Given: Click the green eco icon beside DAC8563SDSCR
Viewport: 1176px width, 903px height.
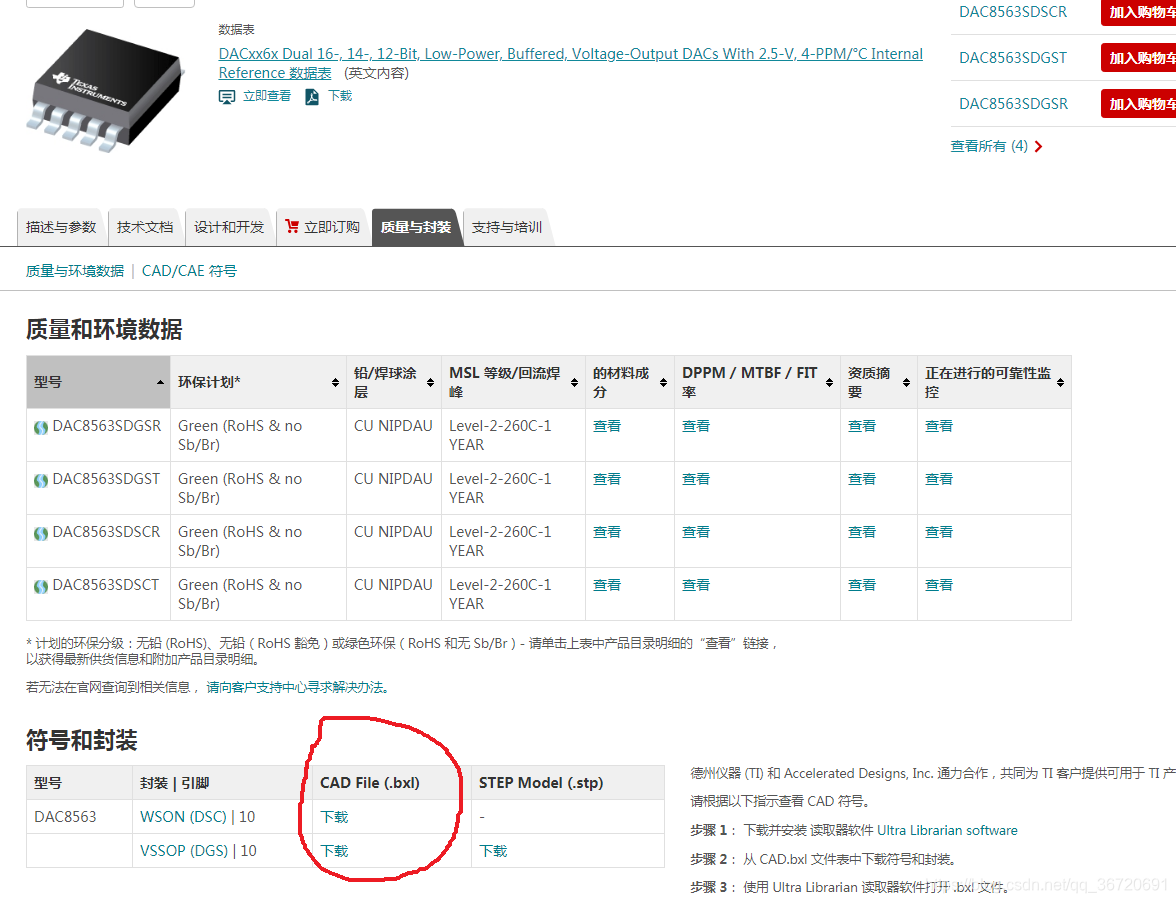Looking at the screenshot, I should click(41, 534).
